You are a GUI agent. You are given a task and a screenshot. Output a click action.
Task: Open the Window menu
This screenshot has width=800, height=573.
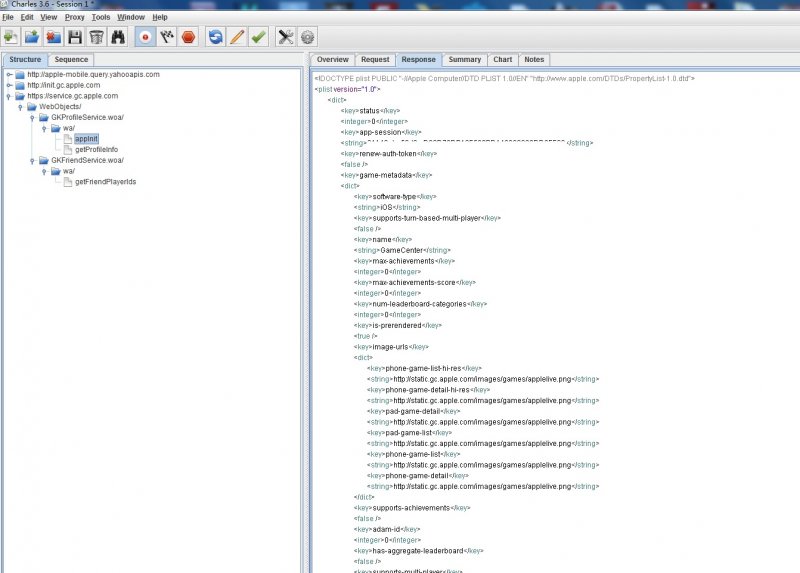click(x=131, y=17)
